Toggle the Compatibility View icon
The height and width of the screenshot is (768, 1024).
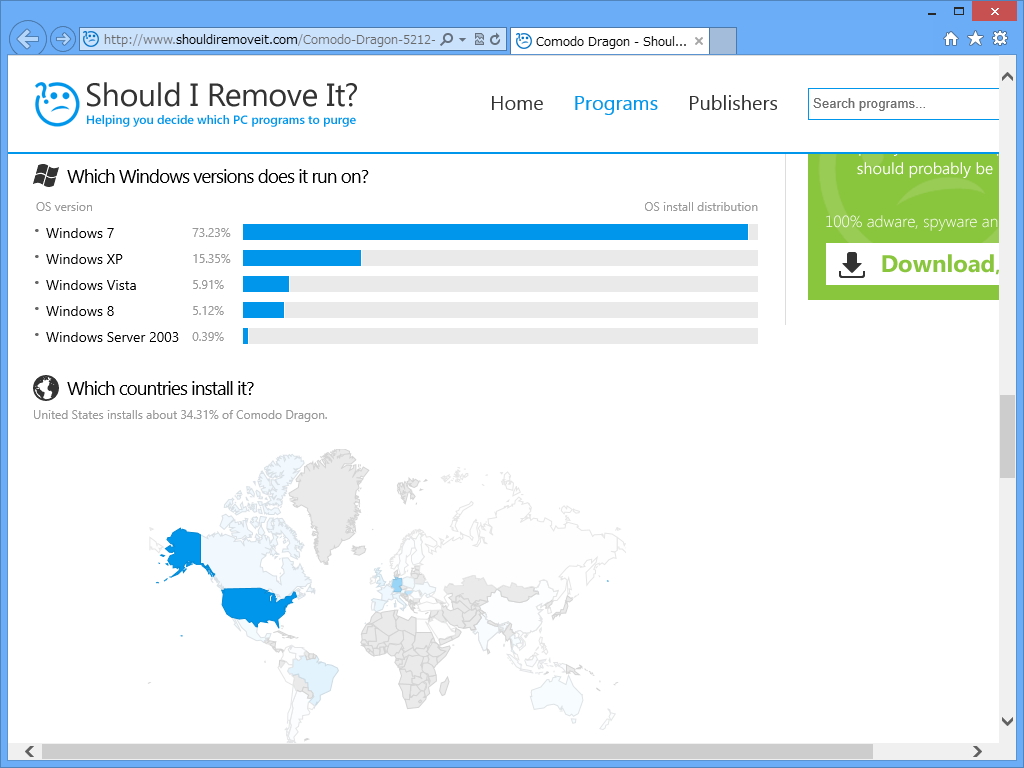479,39
